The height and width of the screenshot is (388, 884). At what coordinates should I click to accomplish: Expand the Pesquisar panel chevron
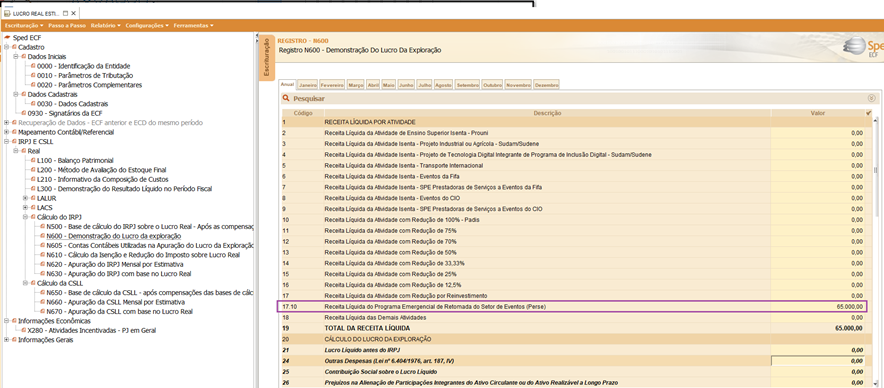872,98
